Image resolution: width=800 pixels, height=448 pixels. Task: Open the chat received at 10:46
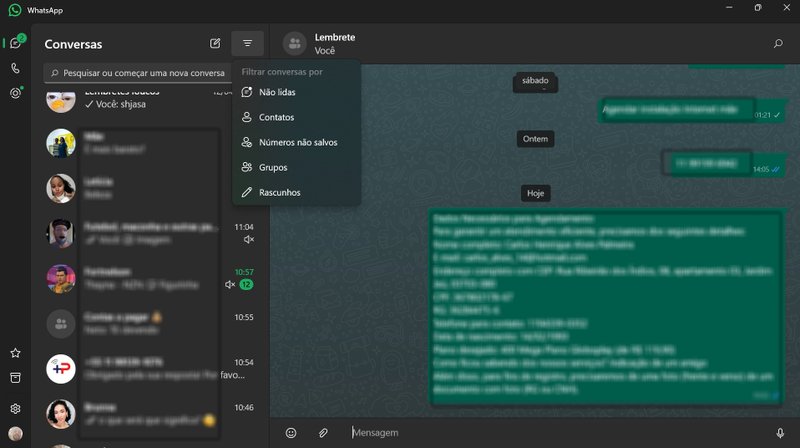pos(151,413)
